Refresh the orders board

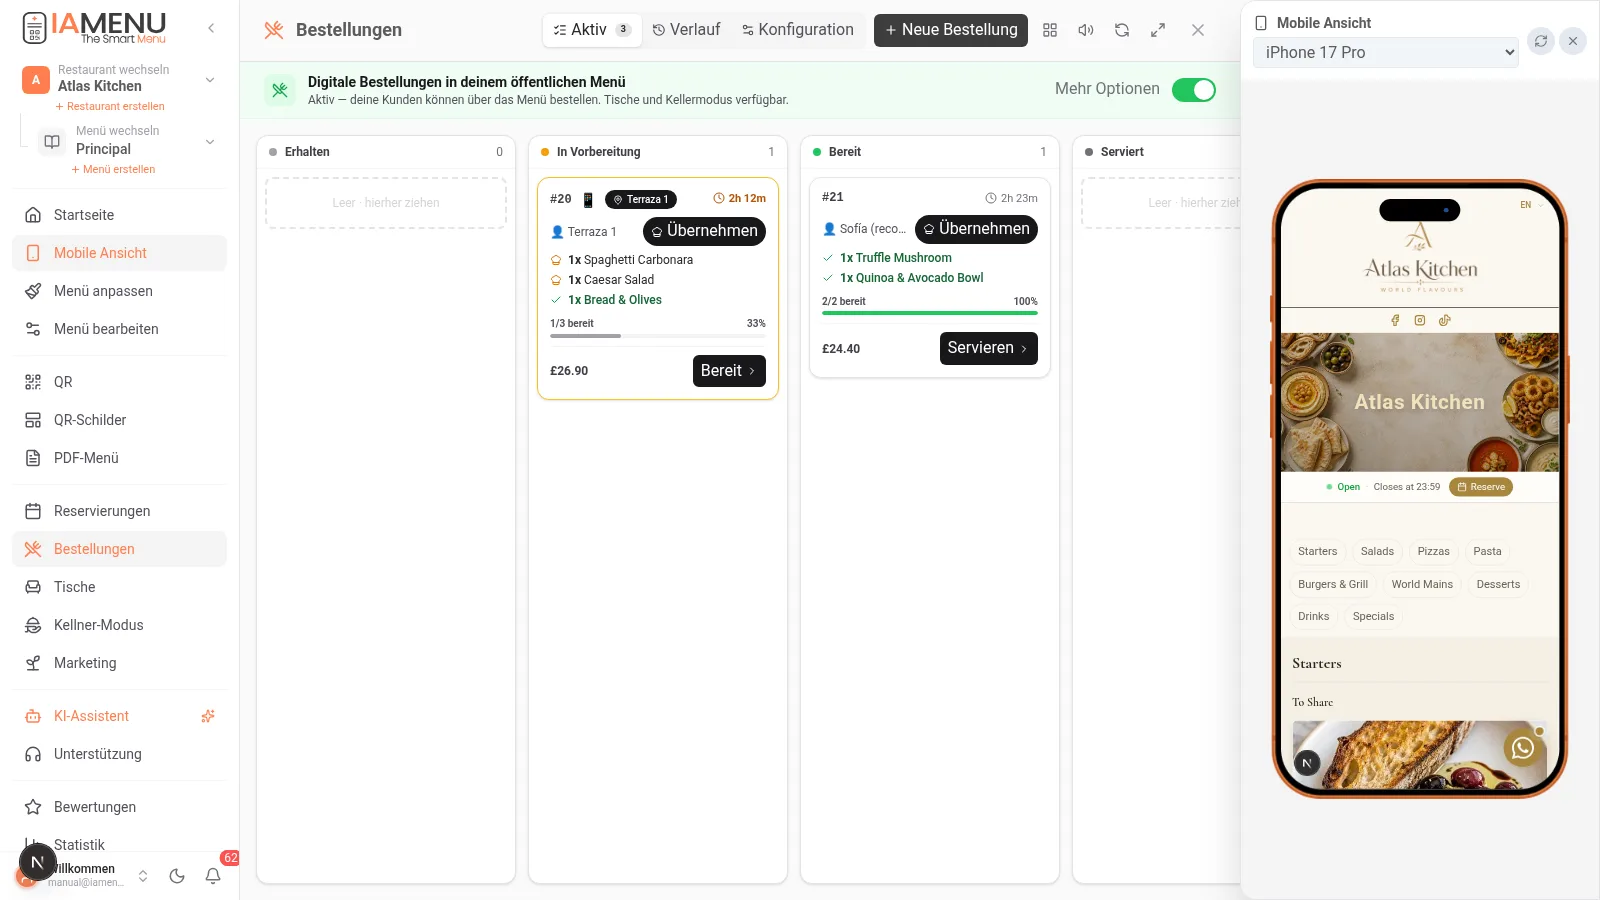coord(1122,30)
